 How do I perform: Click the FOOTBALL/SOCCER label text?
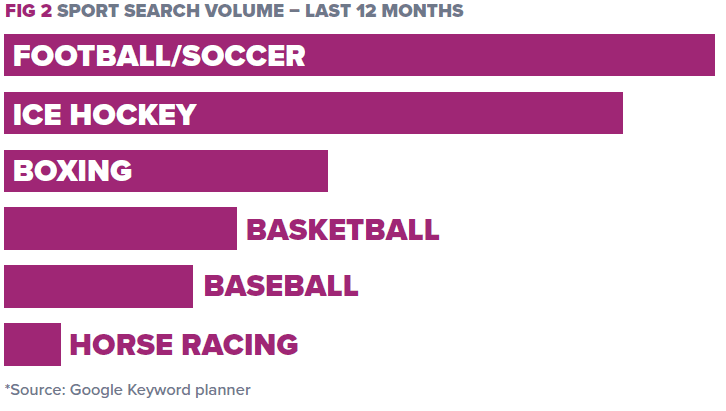coord(159,56)
